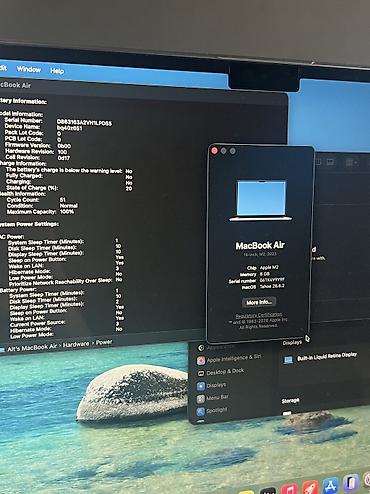
Task: Select the Device Name value bq40z651
Action: point(69,128)
